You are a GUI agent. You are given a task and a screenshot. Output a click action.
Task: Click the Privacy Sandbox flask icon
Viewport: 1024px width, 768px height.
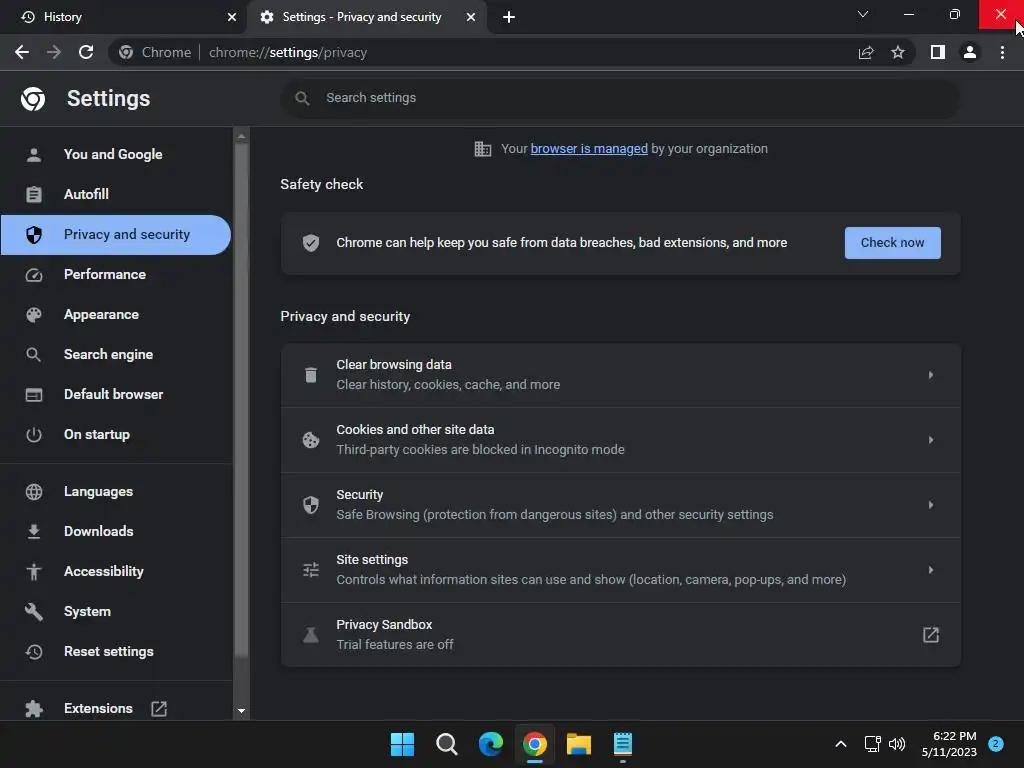pos(311,635)
